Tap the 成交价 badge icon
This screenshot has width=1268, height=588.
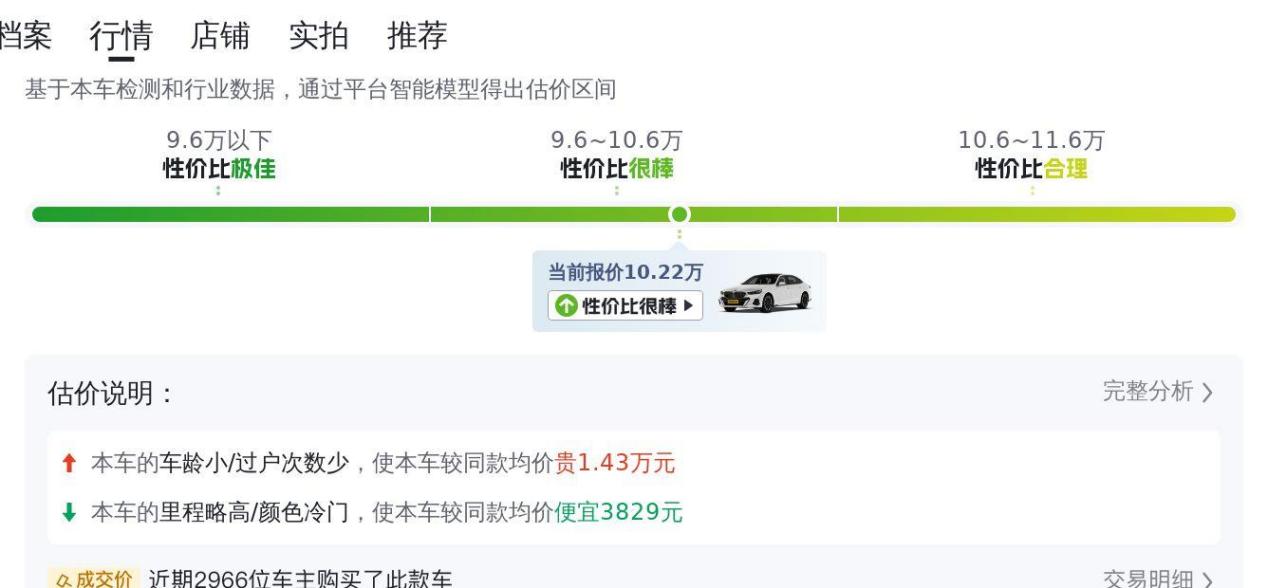[x=92, y=579]
